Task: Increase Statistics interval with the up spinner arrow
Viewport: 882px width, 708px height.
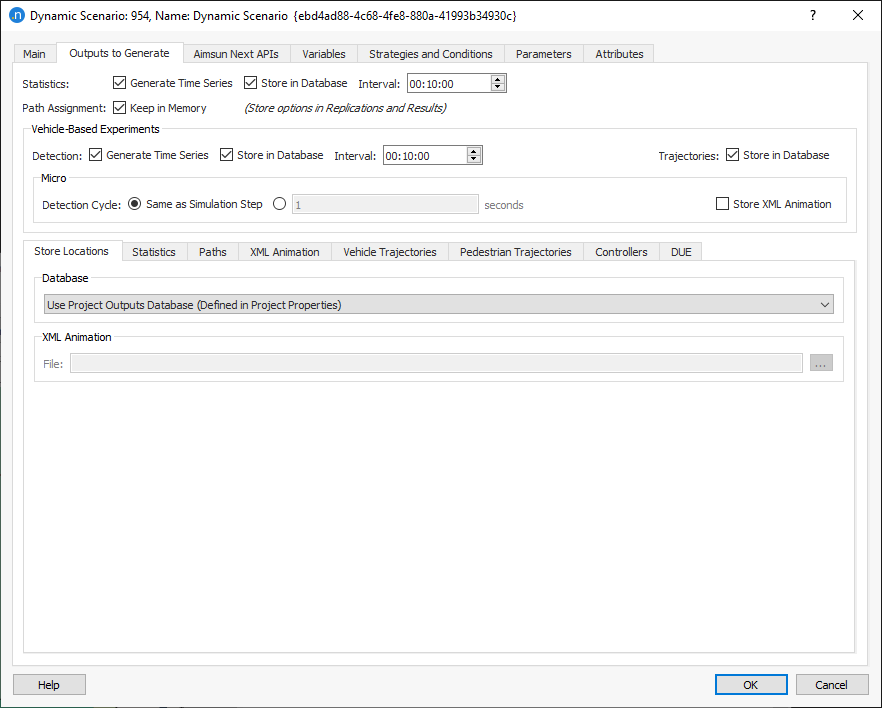Action: [x=497, y=79]
